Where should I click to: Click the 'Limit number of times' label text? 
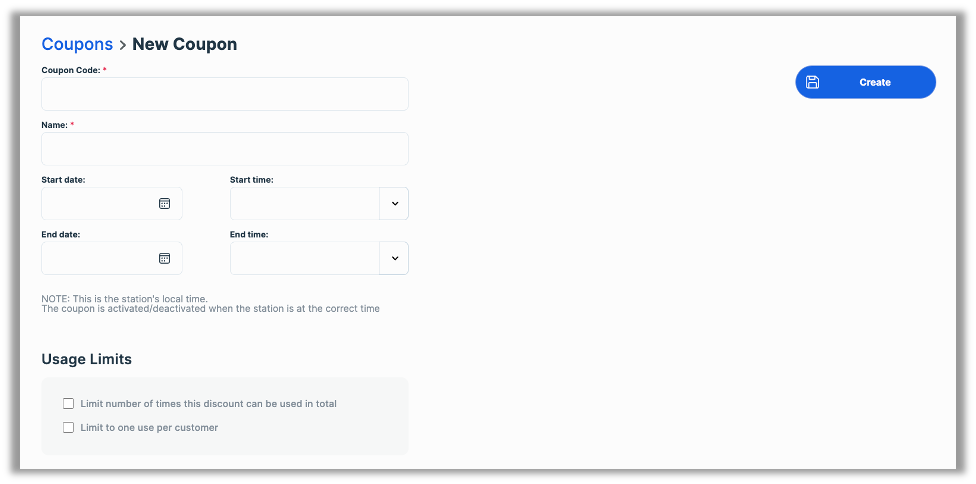click(208, 404)
